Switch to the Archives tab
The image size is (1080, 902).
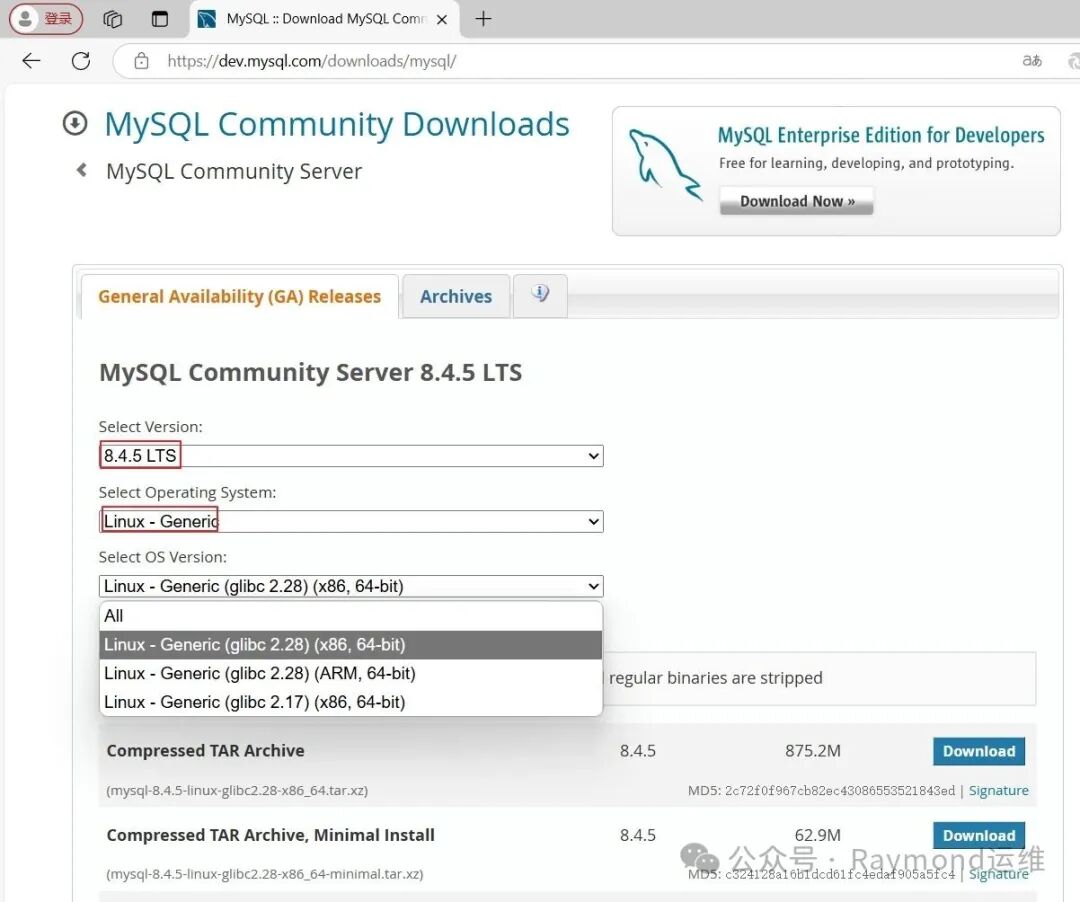(456, 296)
